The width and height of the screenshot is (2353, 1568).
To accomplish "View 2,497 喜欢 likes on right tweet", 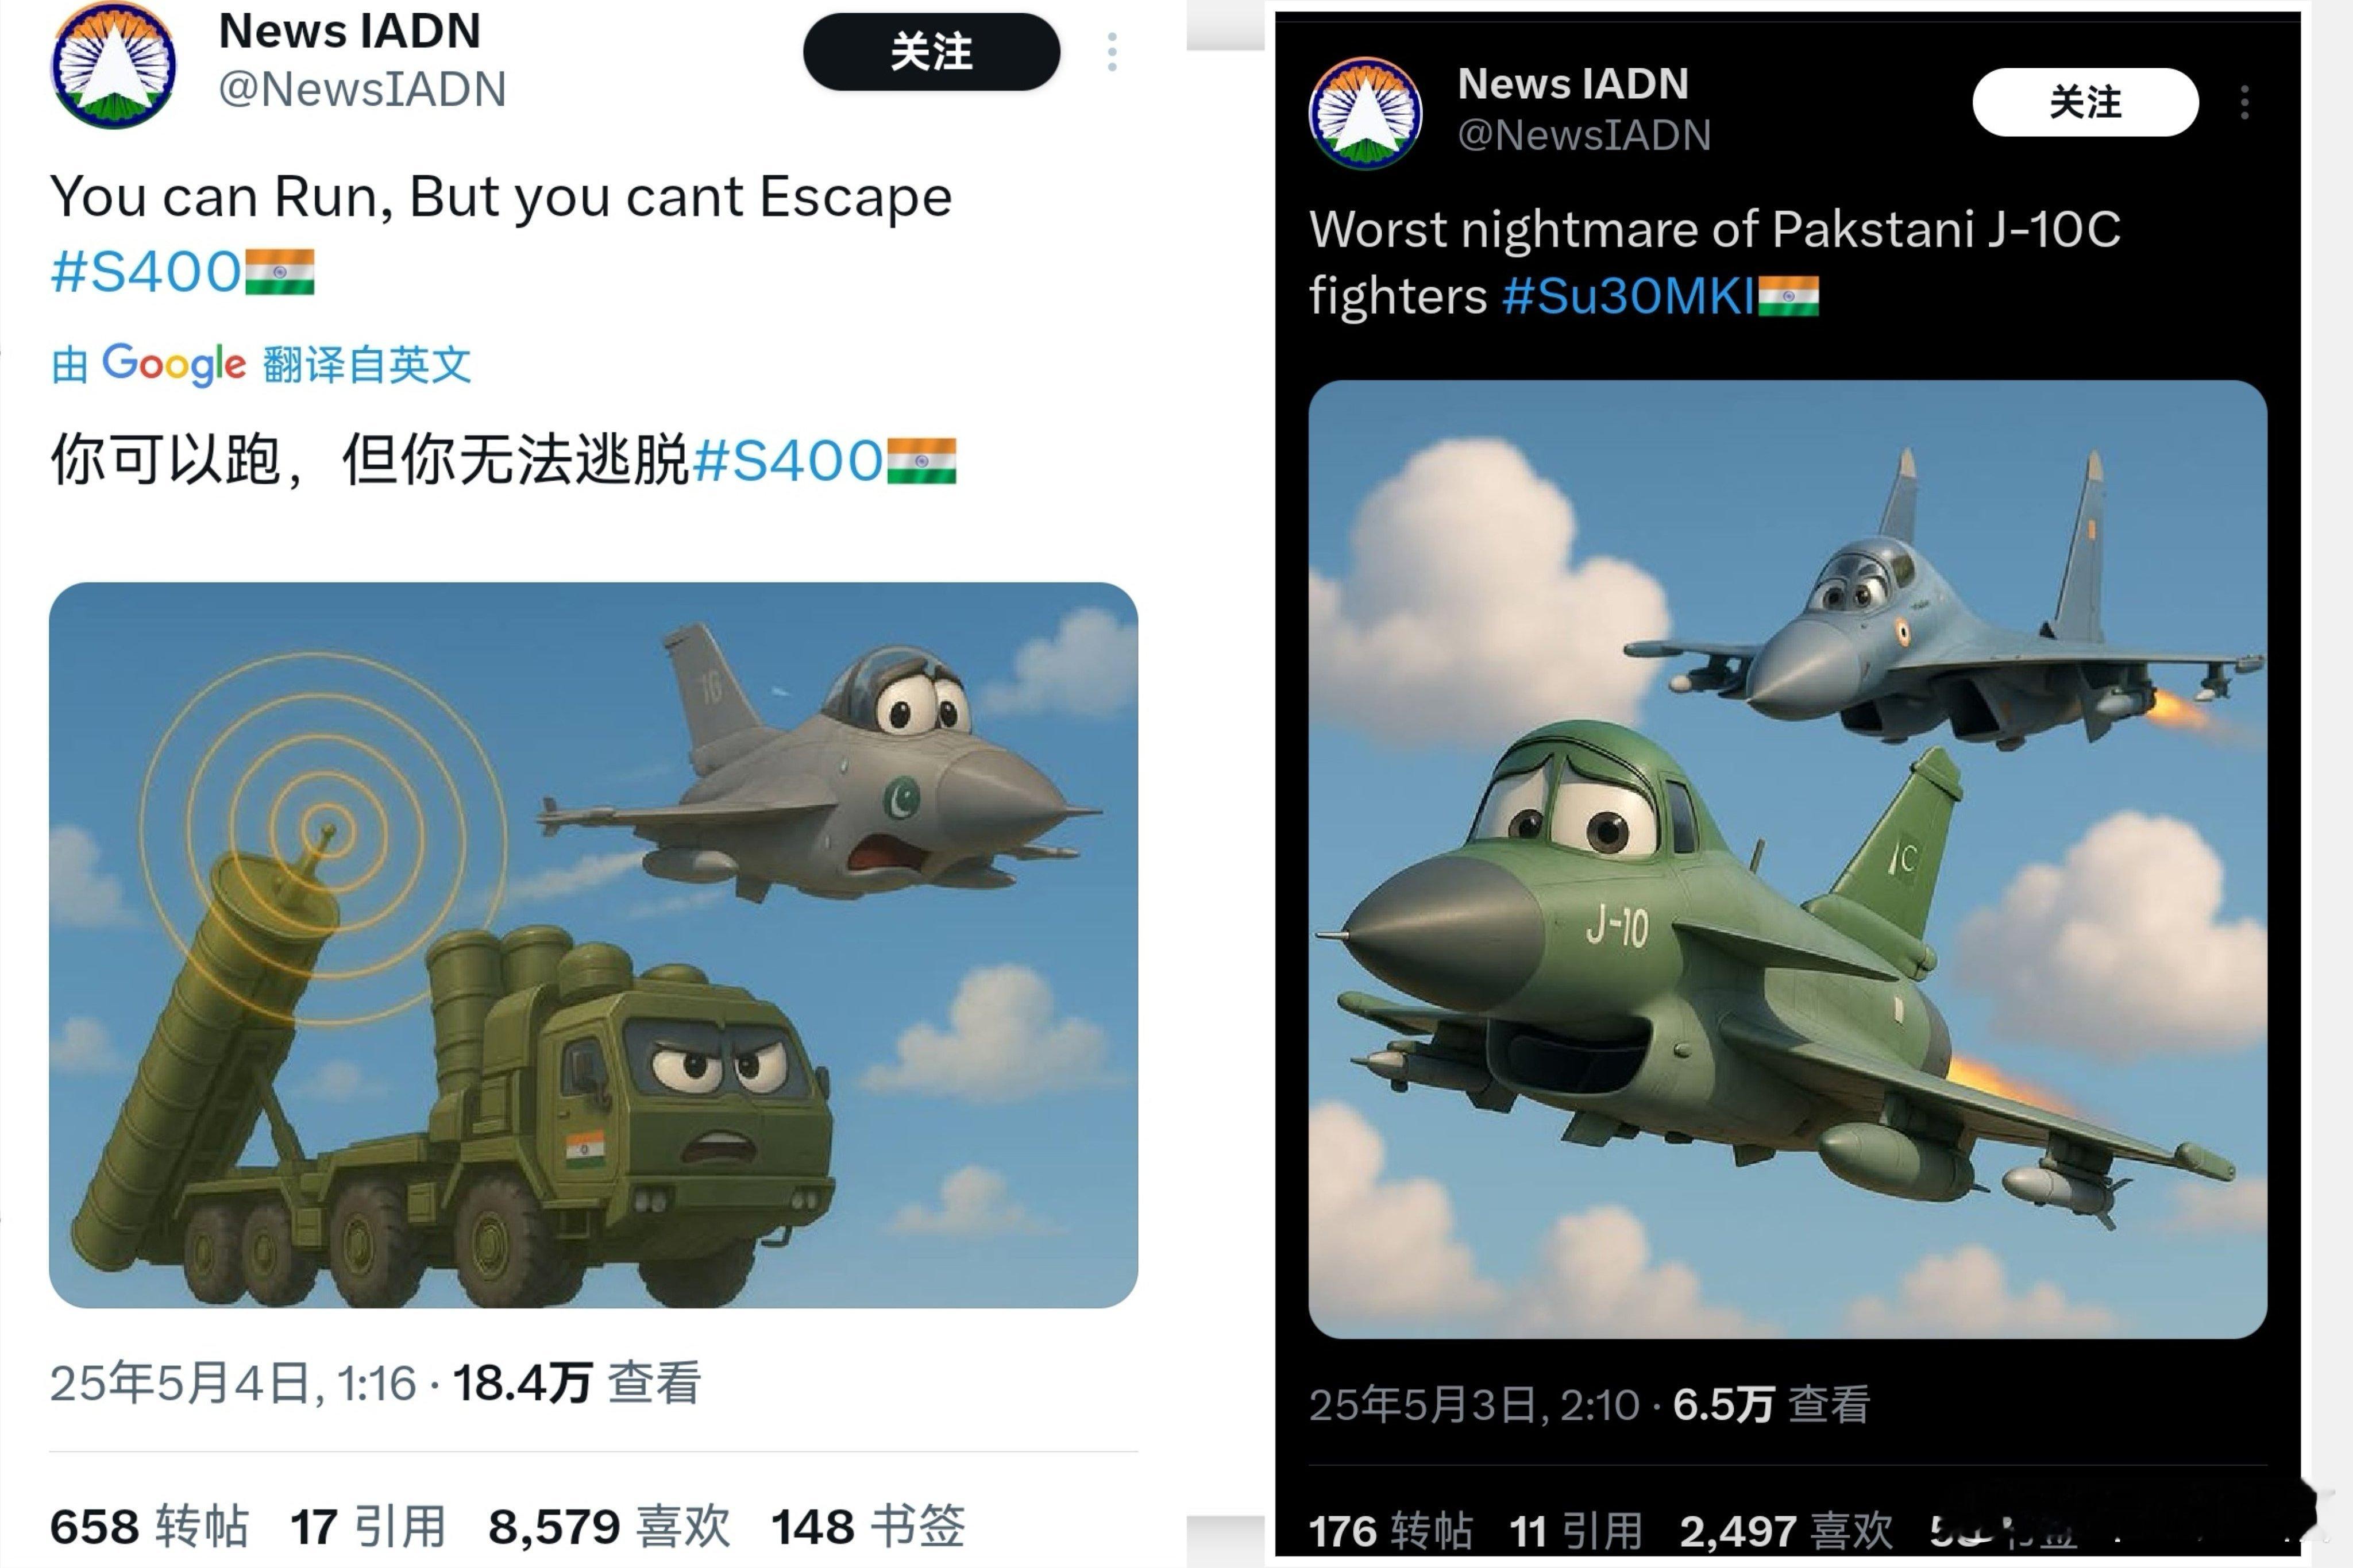I will (1786, 1531).
